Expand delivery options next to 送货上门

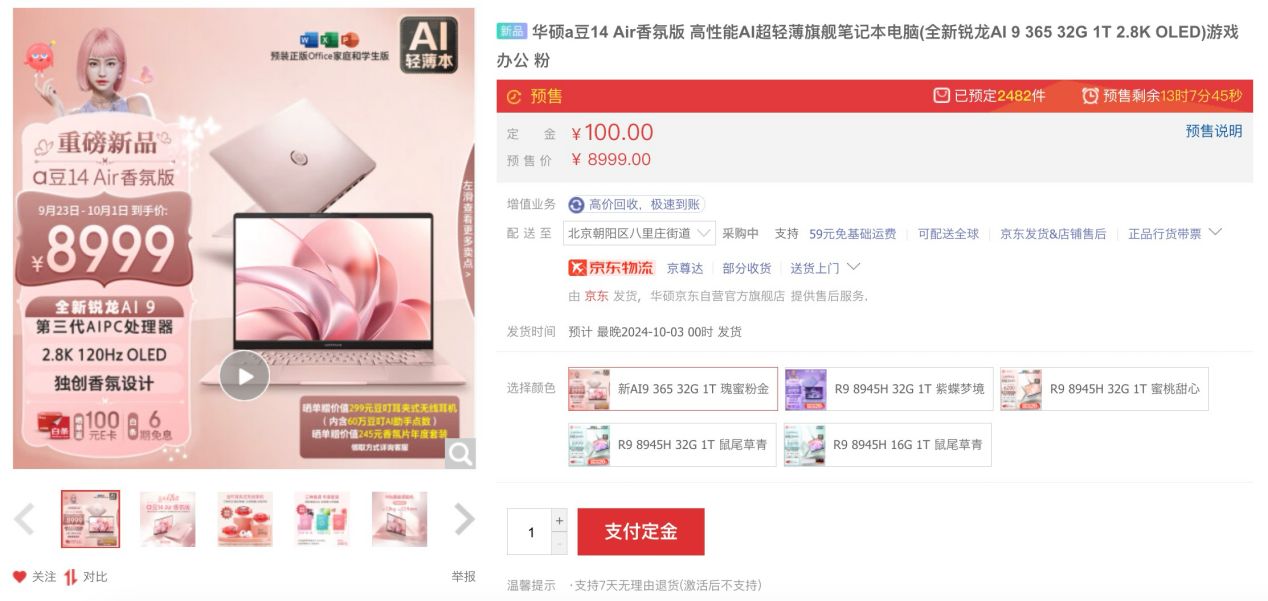coord(853,267)
